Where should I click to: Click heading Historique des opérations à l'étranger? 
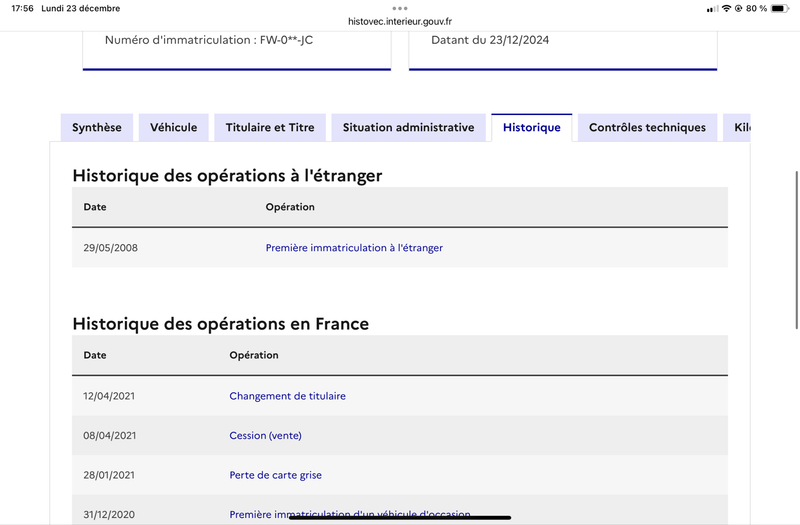coord(227,176)
